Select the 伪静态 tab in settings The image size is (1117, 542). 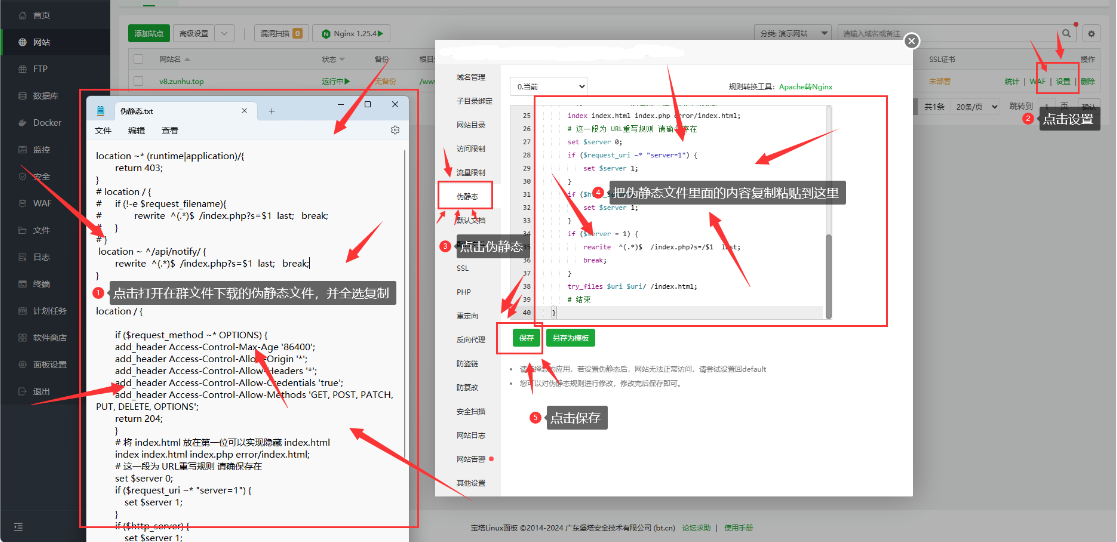pyautogui.click(x=466, y=196)
